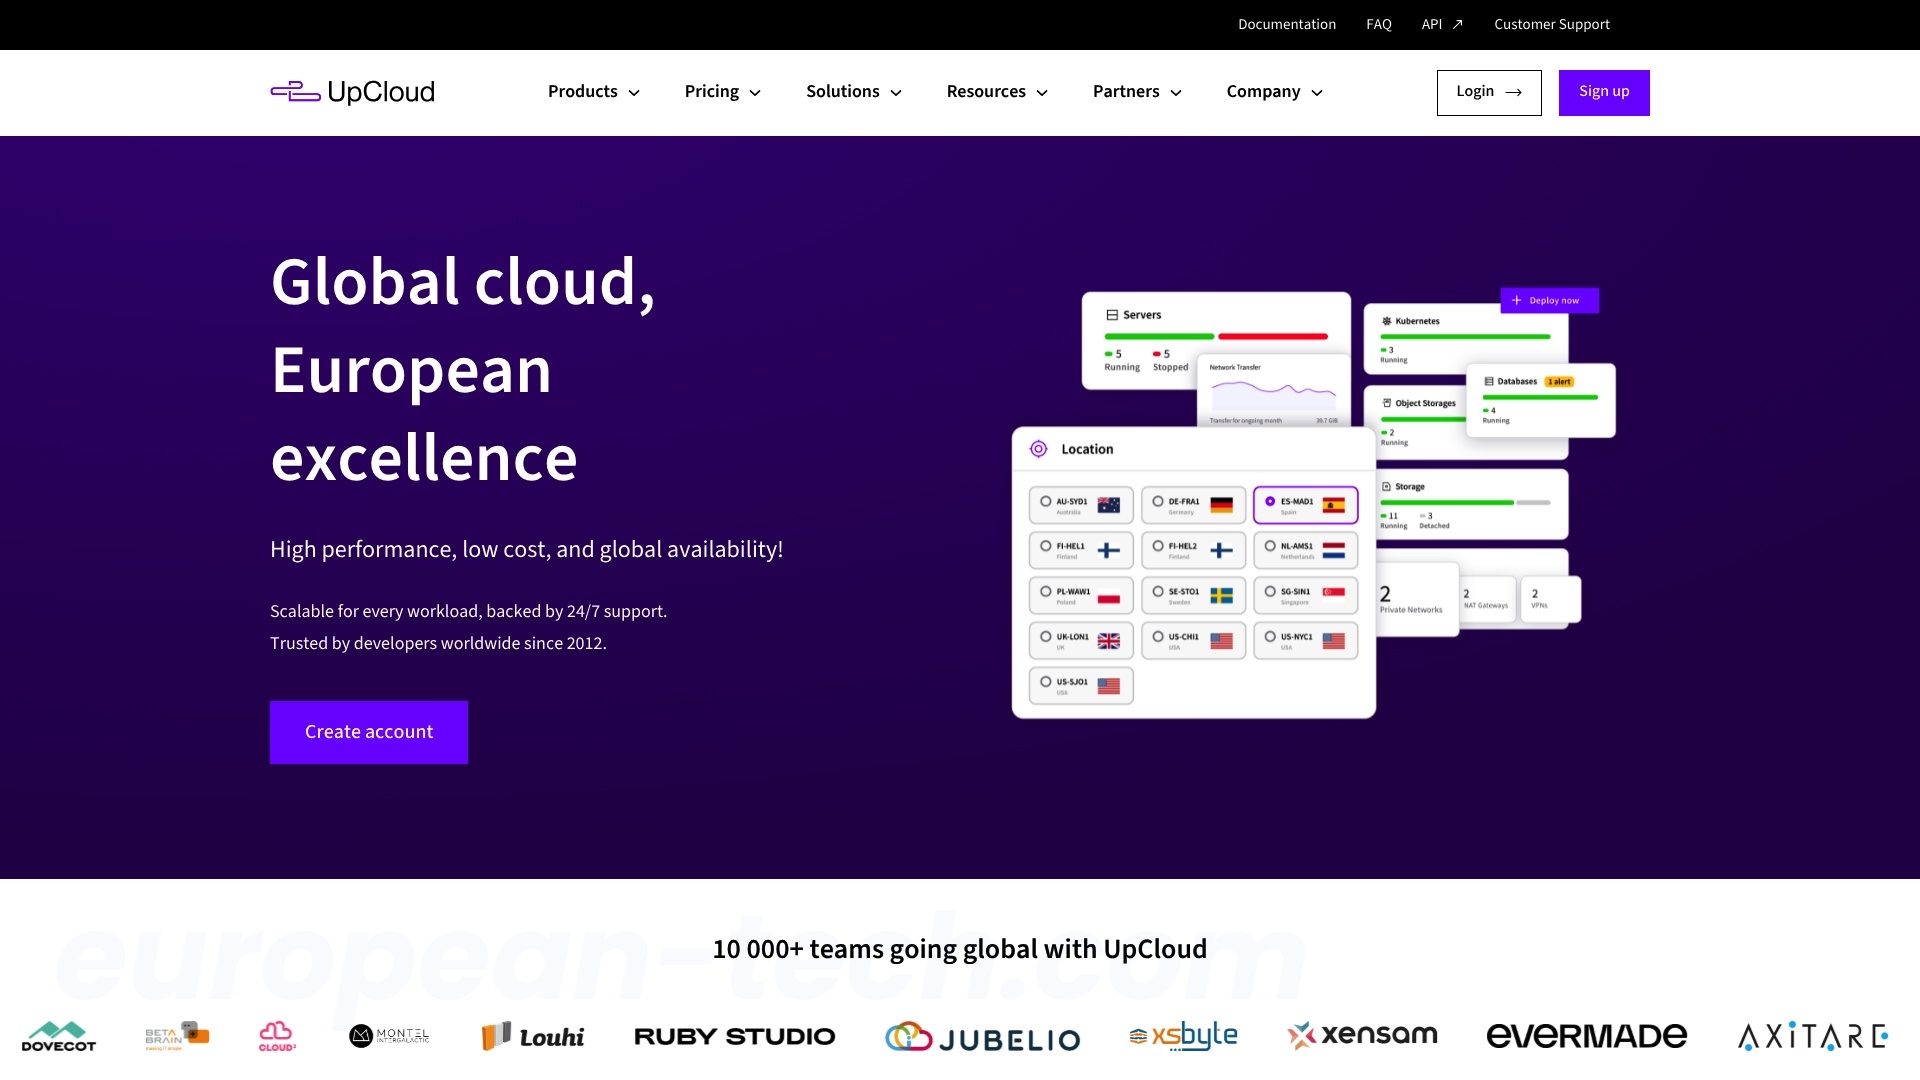The height and width of the screenshot is (1080, 1920).
Task: Click the FAQ item in the top bar
Action: click(x=1378, y=24)
